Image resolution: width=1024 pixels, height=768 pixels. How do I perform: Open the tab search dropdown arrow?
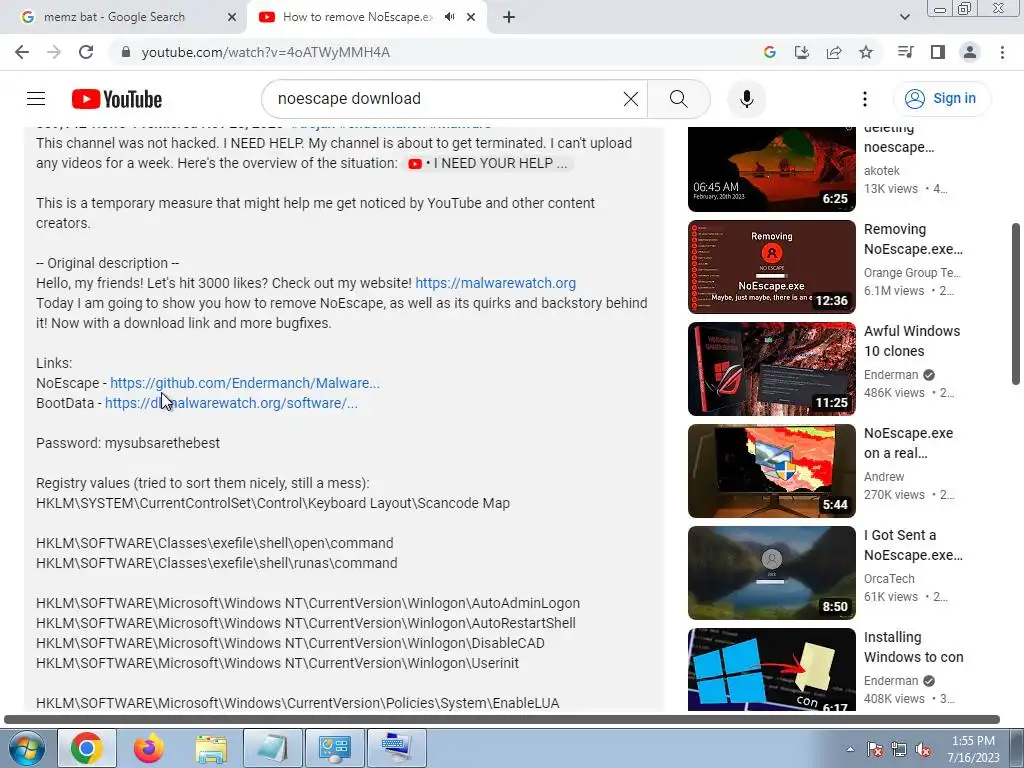pyautogui.click(x=904, y=18)
